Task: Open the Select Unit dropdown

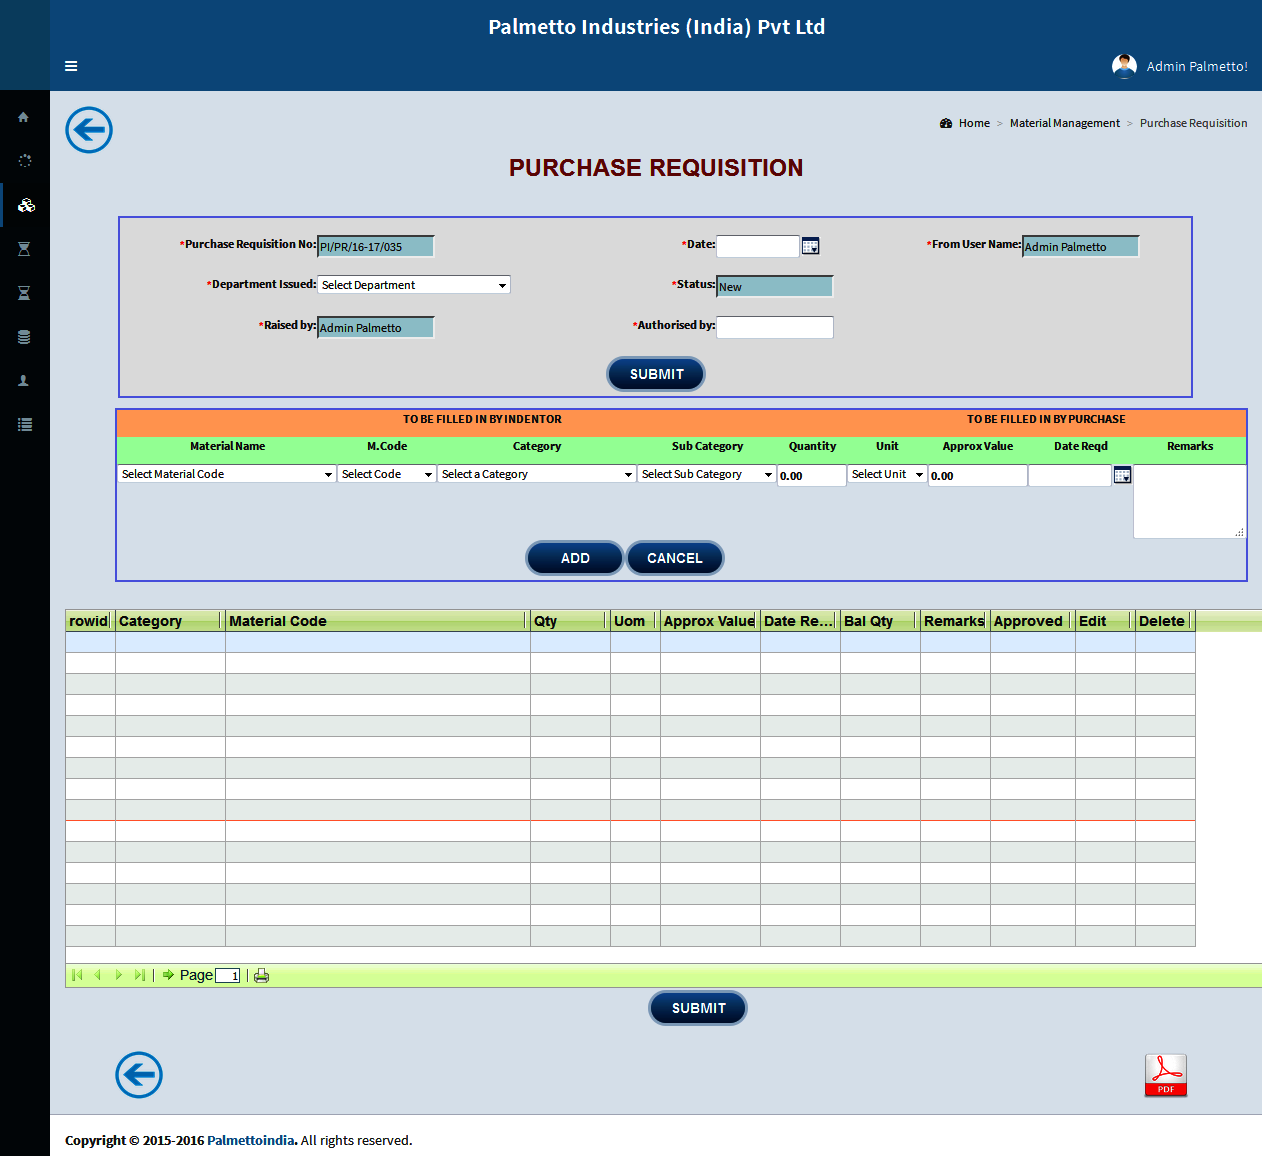Action: [887, 474]
